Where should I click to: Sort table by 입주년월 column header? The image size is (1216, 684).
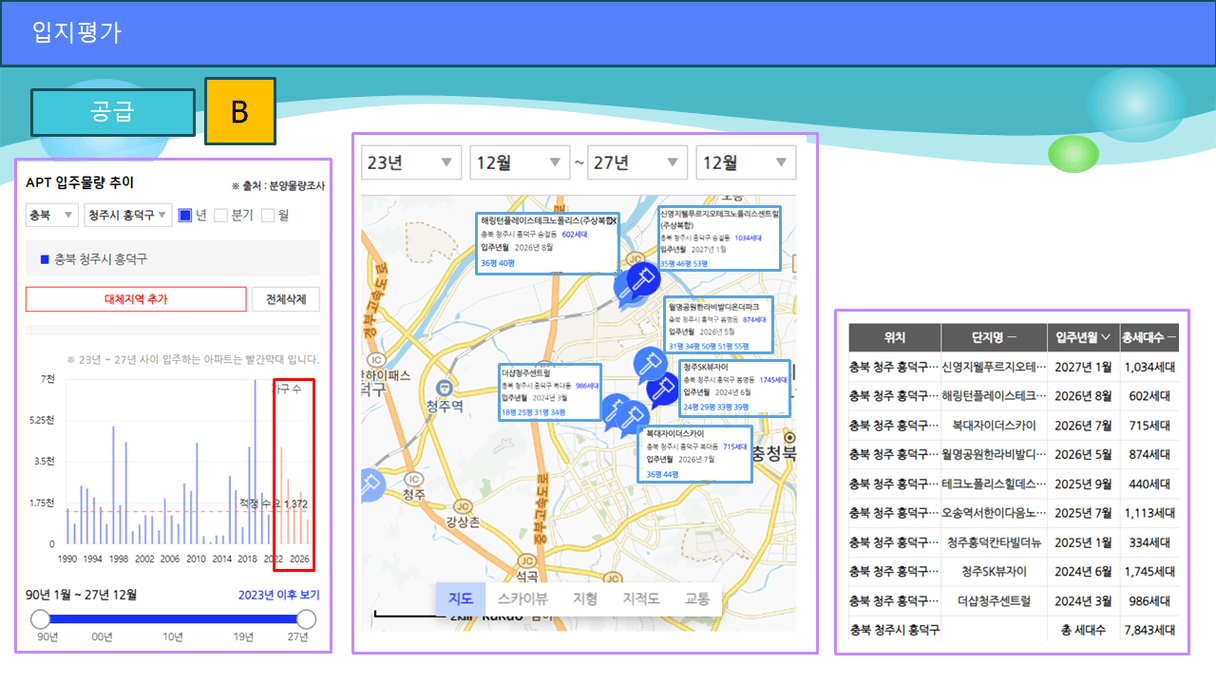[1082, 337]
